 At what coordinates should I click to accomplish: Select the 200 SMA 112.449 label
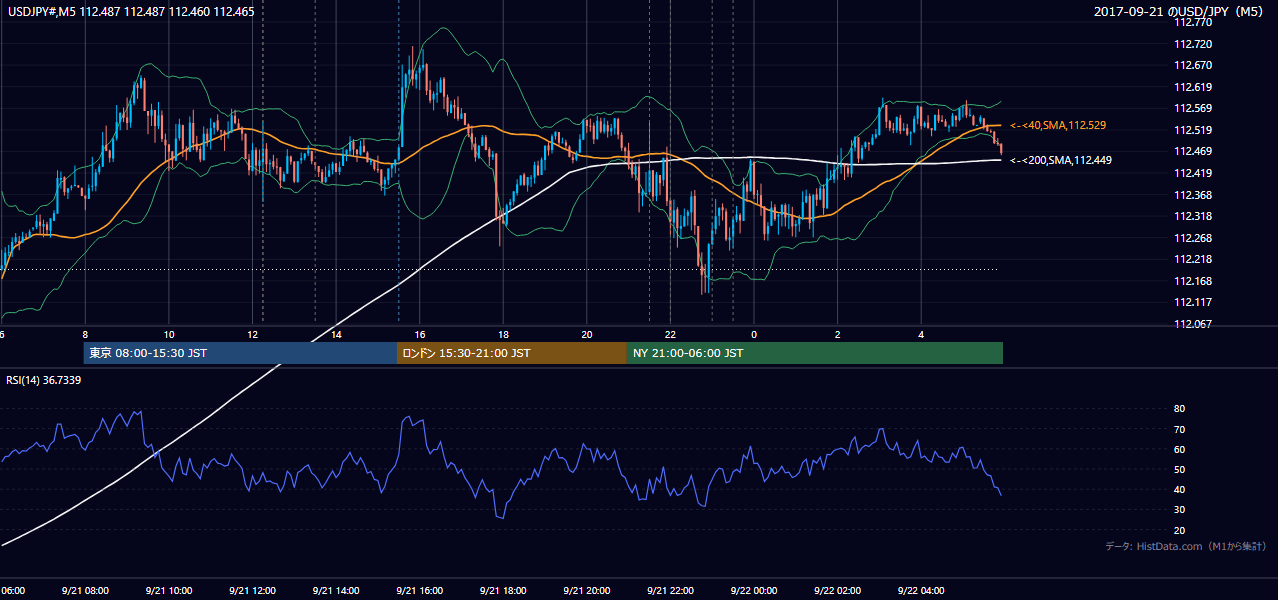1061,160
